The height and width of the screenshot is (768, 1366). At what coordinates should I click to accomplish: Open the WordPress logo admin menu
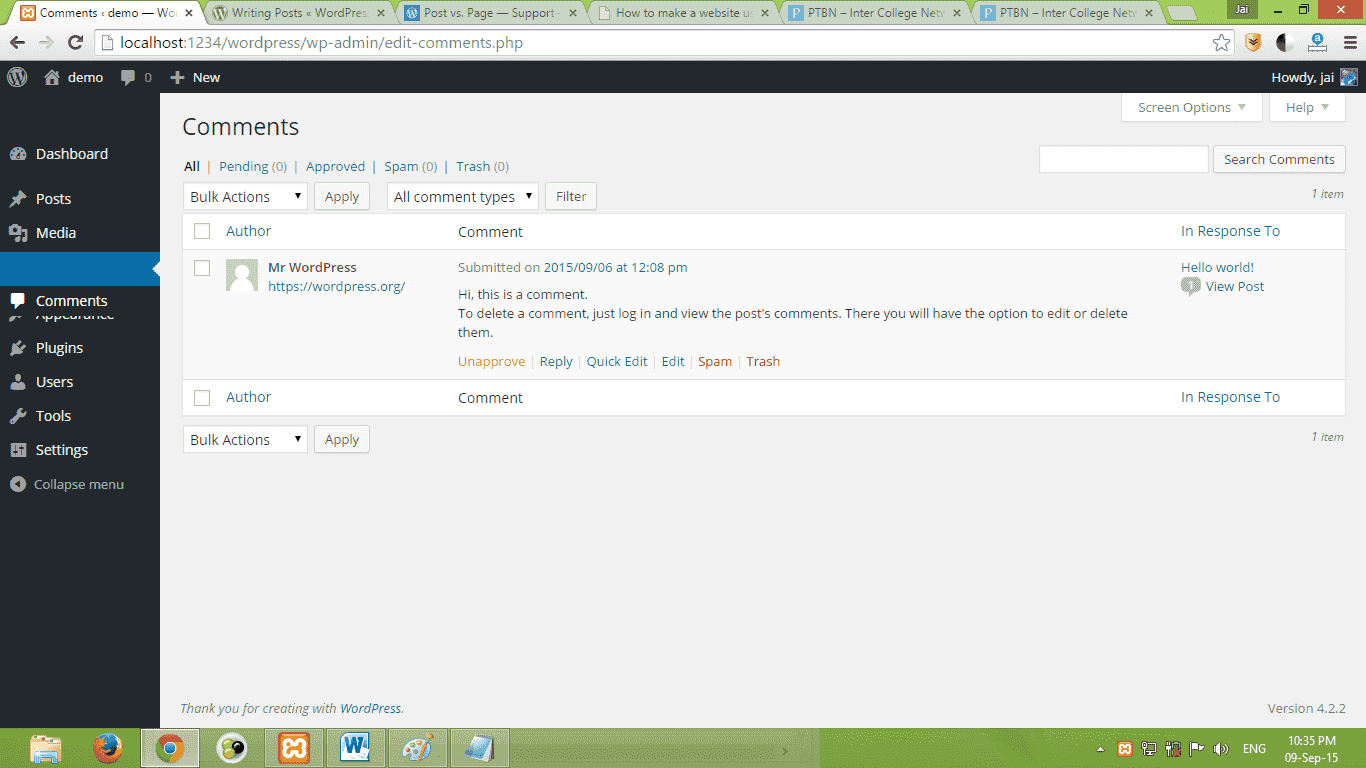pos(17,77)
